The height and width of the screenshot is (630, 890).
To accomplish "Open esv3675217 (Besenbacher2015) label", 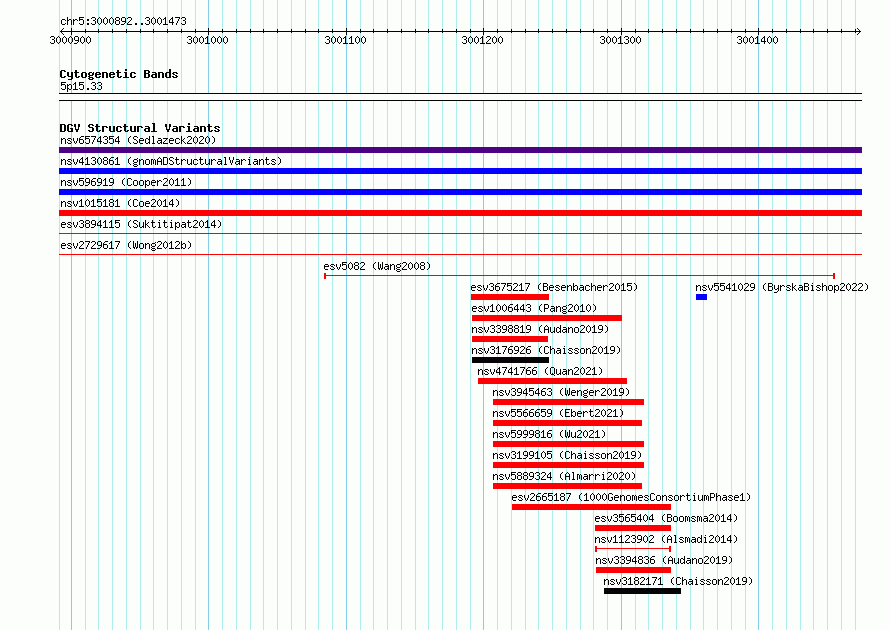I will 554,287.
